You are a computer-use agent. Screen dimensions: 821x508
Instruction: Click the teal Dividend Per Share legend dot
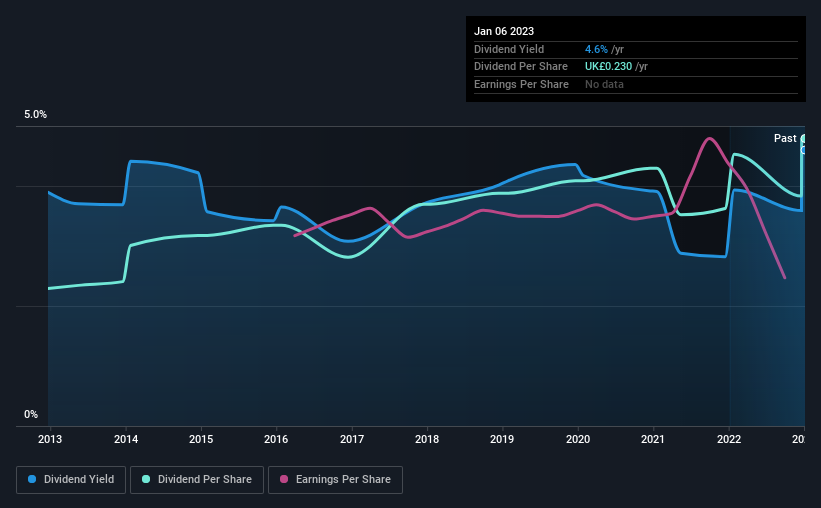point(146,479)
